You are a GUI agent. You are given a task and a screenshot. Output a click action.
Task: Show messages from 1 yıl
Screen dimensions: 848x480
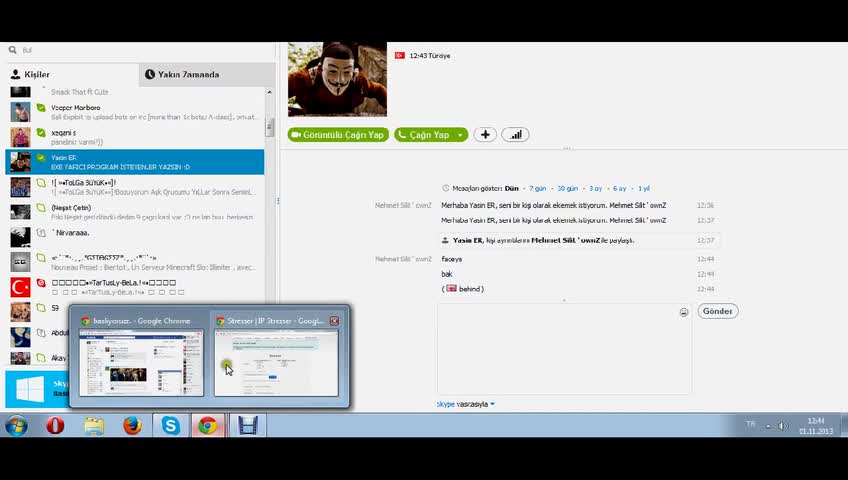(644, 189)
